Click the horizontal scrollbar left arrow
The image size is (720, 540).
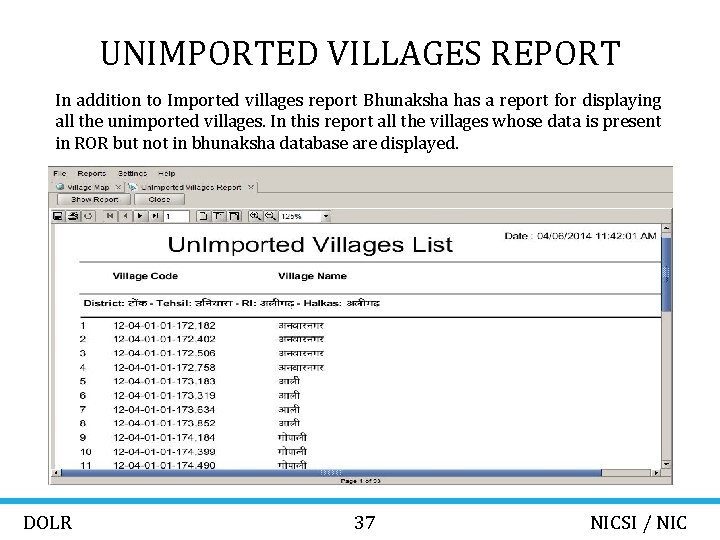(x=56, y=472)
